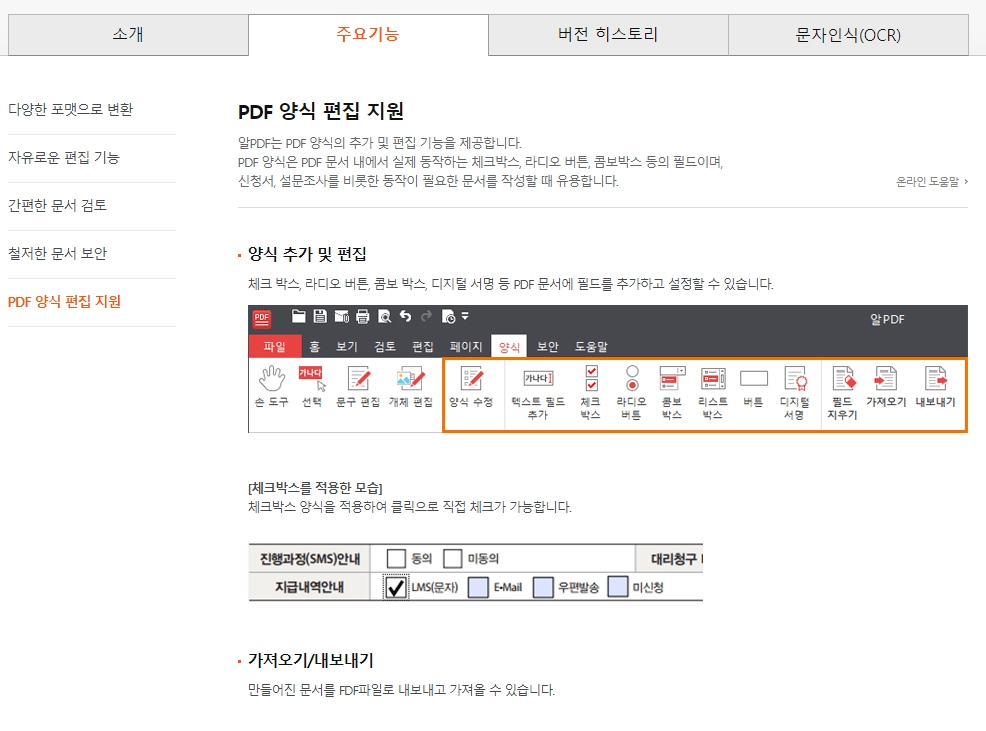Switch to the 검토 ribbon tab
986x731 pixels.
pos(385,347)
